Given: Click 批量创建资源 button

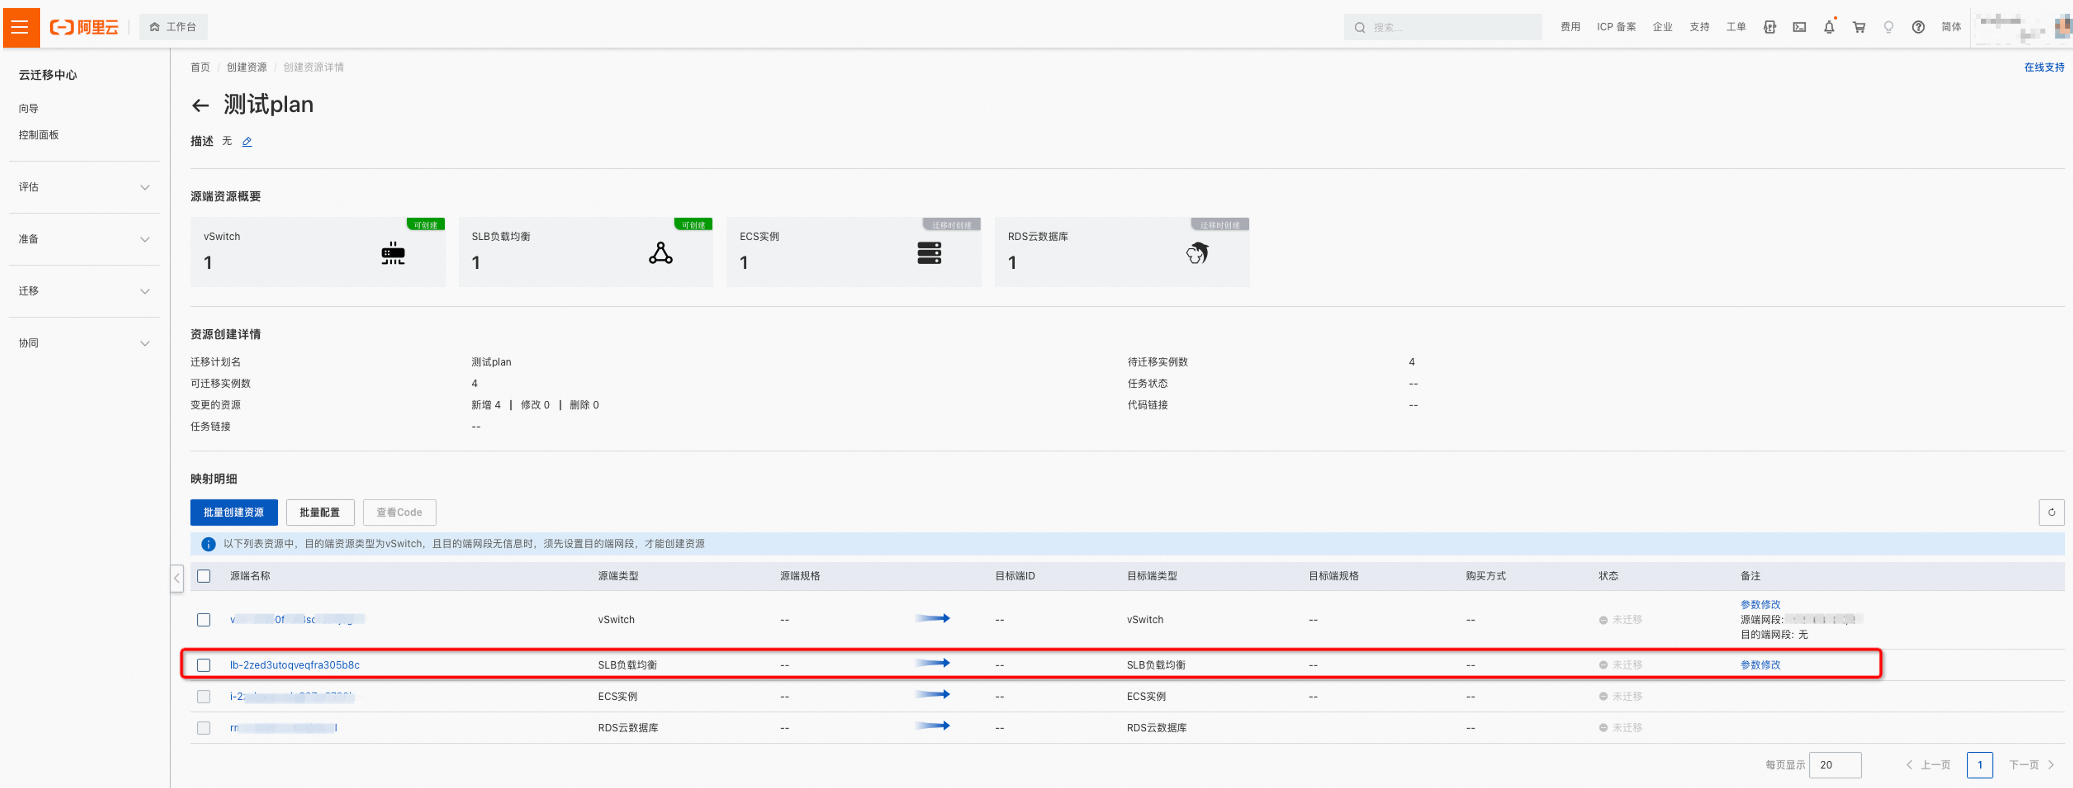Looking at the screenshot, I should 234,512.
